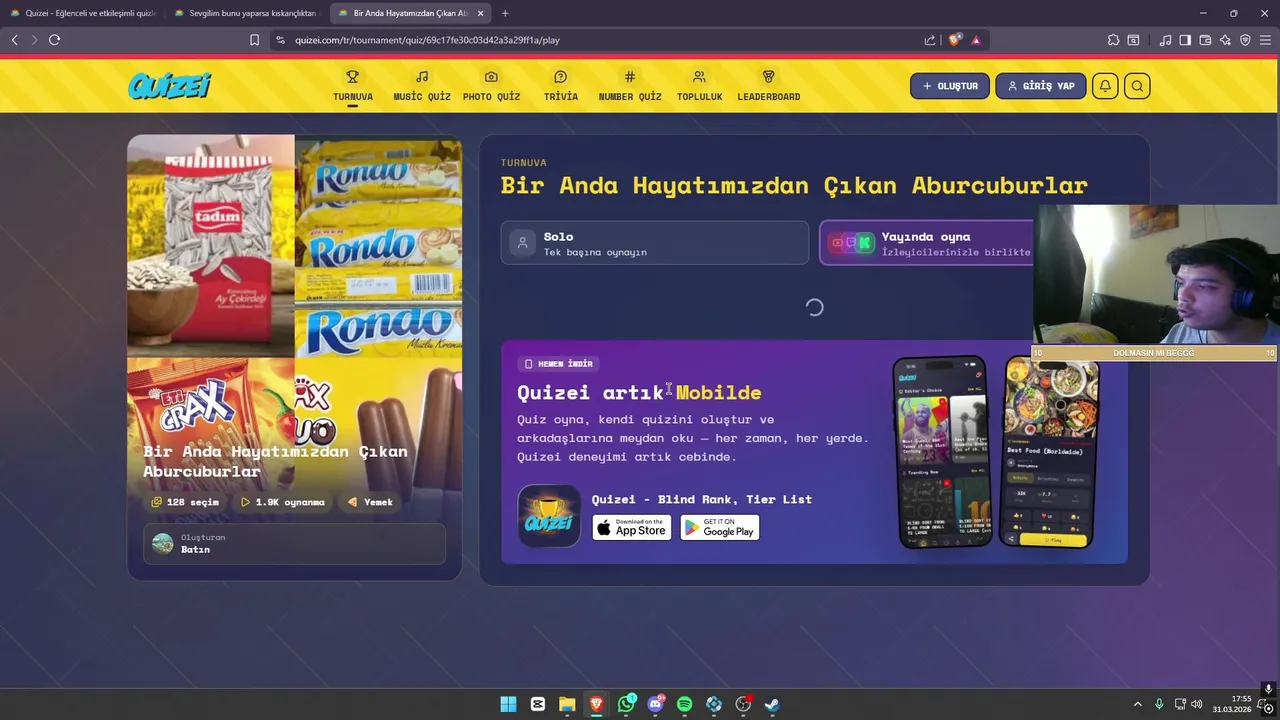Viewport: 1280px width, 720px height.
Task: Click the Oluştur button
Action: (950, 86)
